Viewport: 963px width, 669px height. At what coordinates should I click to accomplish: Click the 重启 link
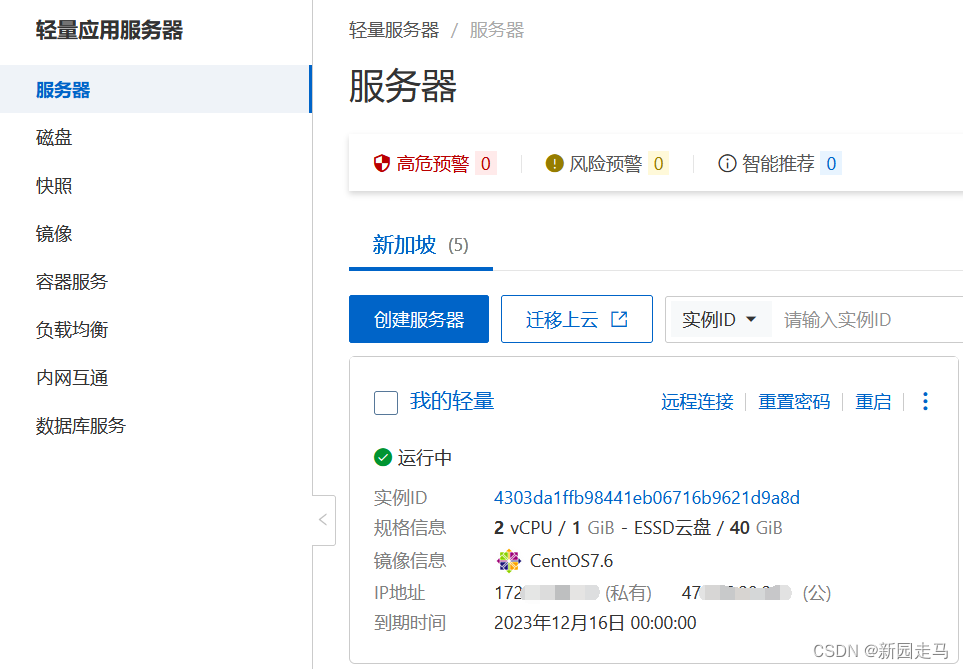click(873, 401)
